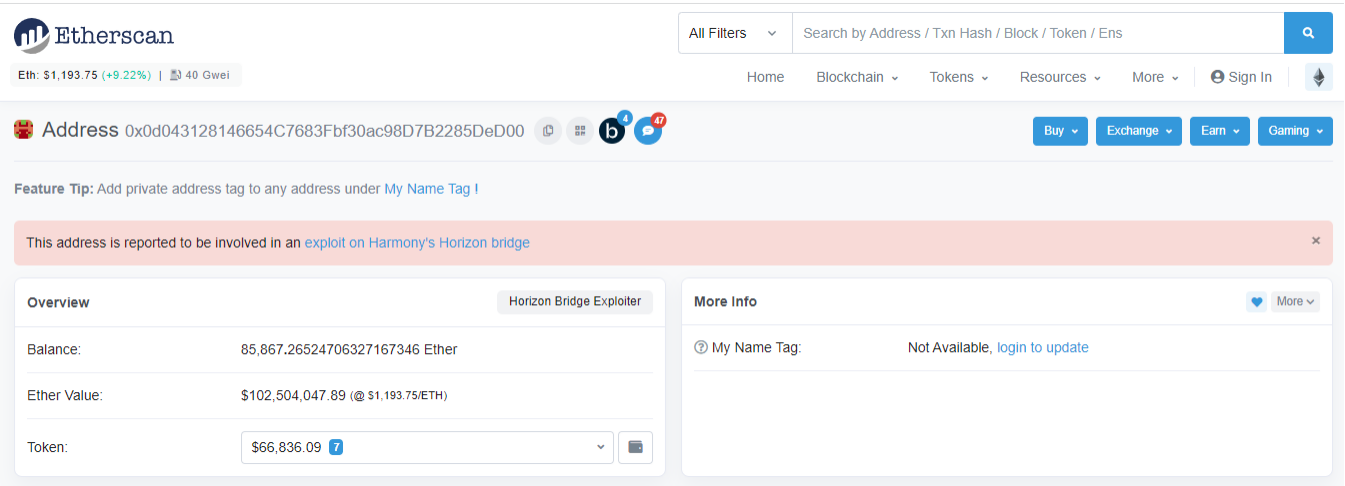Expand the Token holdings dropdown
Viewport: 1345px width, 486px height.
tap(427, 447)
